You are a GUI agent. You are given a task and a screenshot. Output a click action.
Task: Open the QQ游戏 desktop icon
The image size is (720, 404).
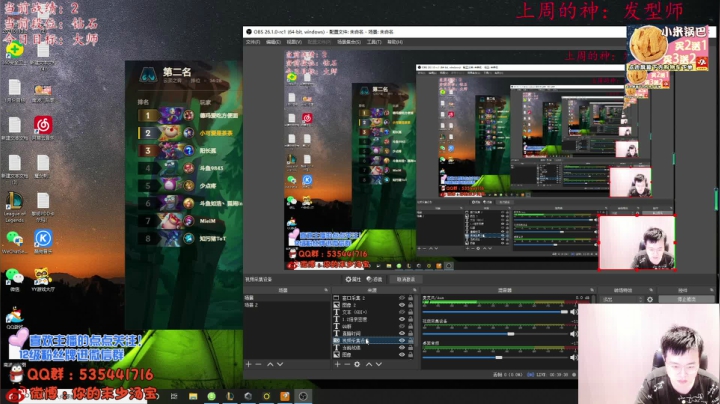point(15,318)
